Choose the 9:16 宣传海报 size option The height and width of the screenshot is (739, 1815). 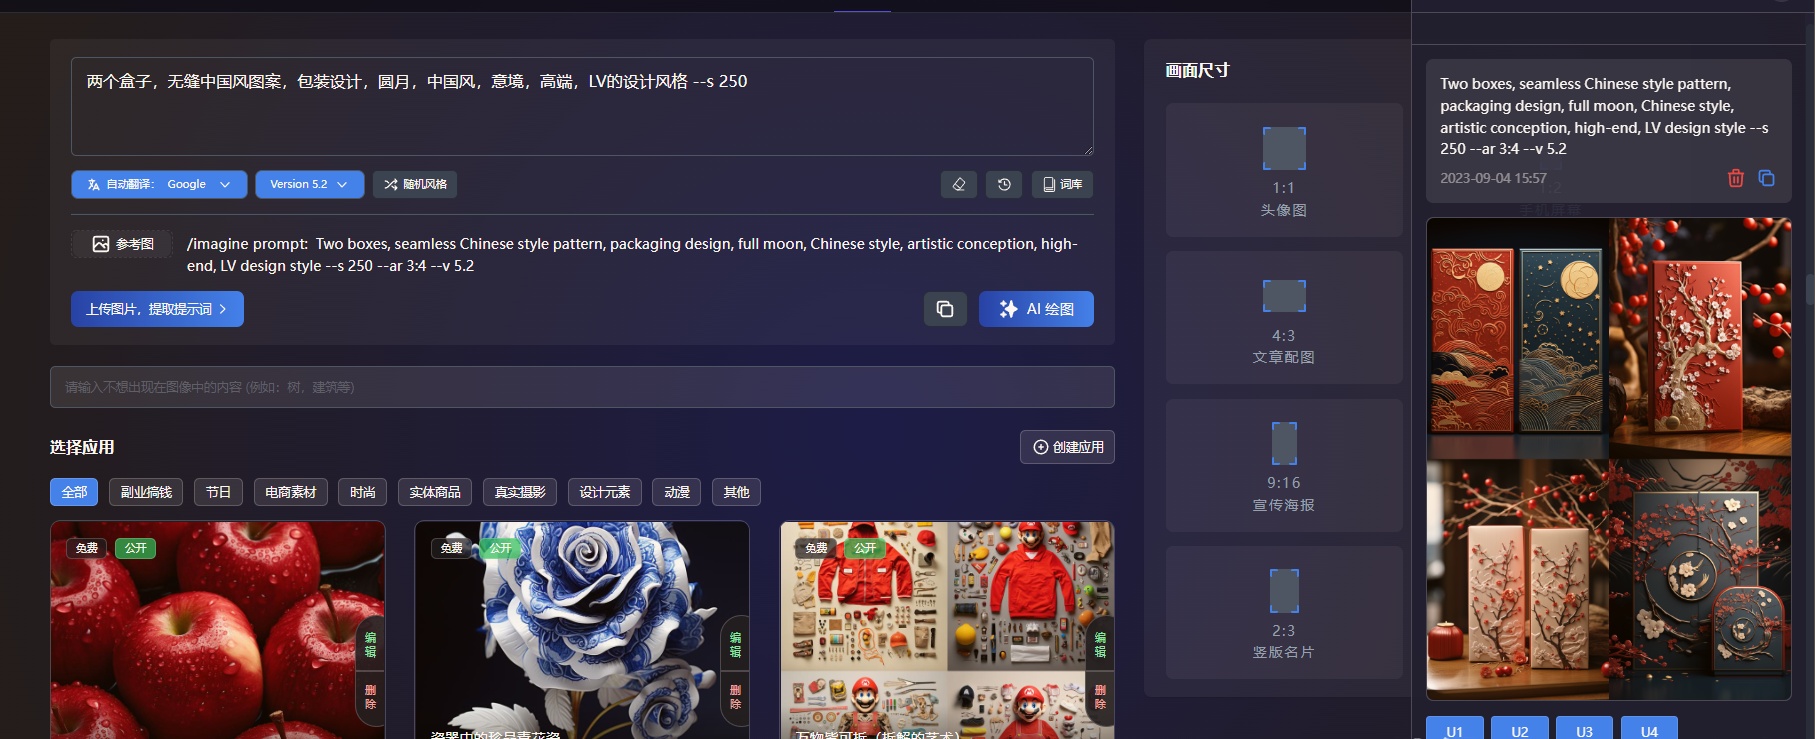[x=1284, y=465]
